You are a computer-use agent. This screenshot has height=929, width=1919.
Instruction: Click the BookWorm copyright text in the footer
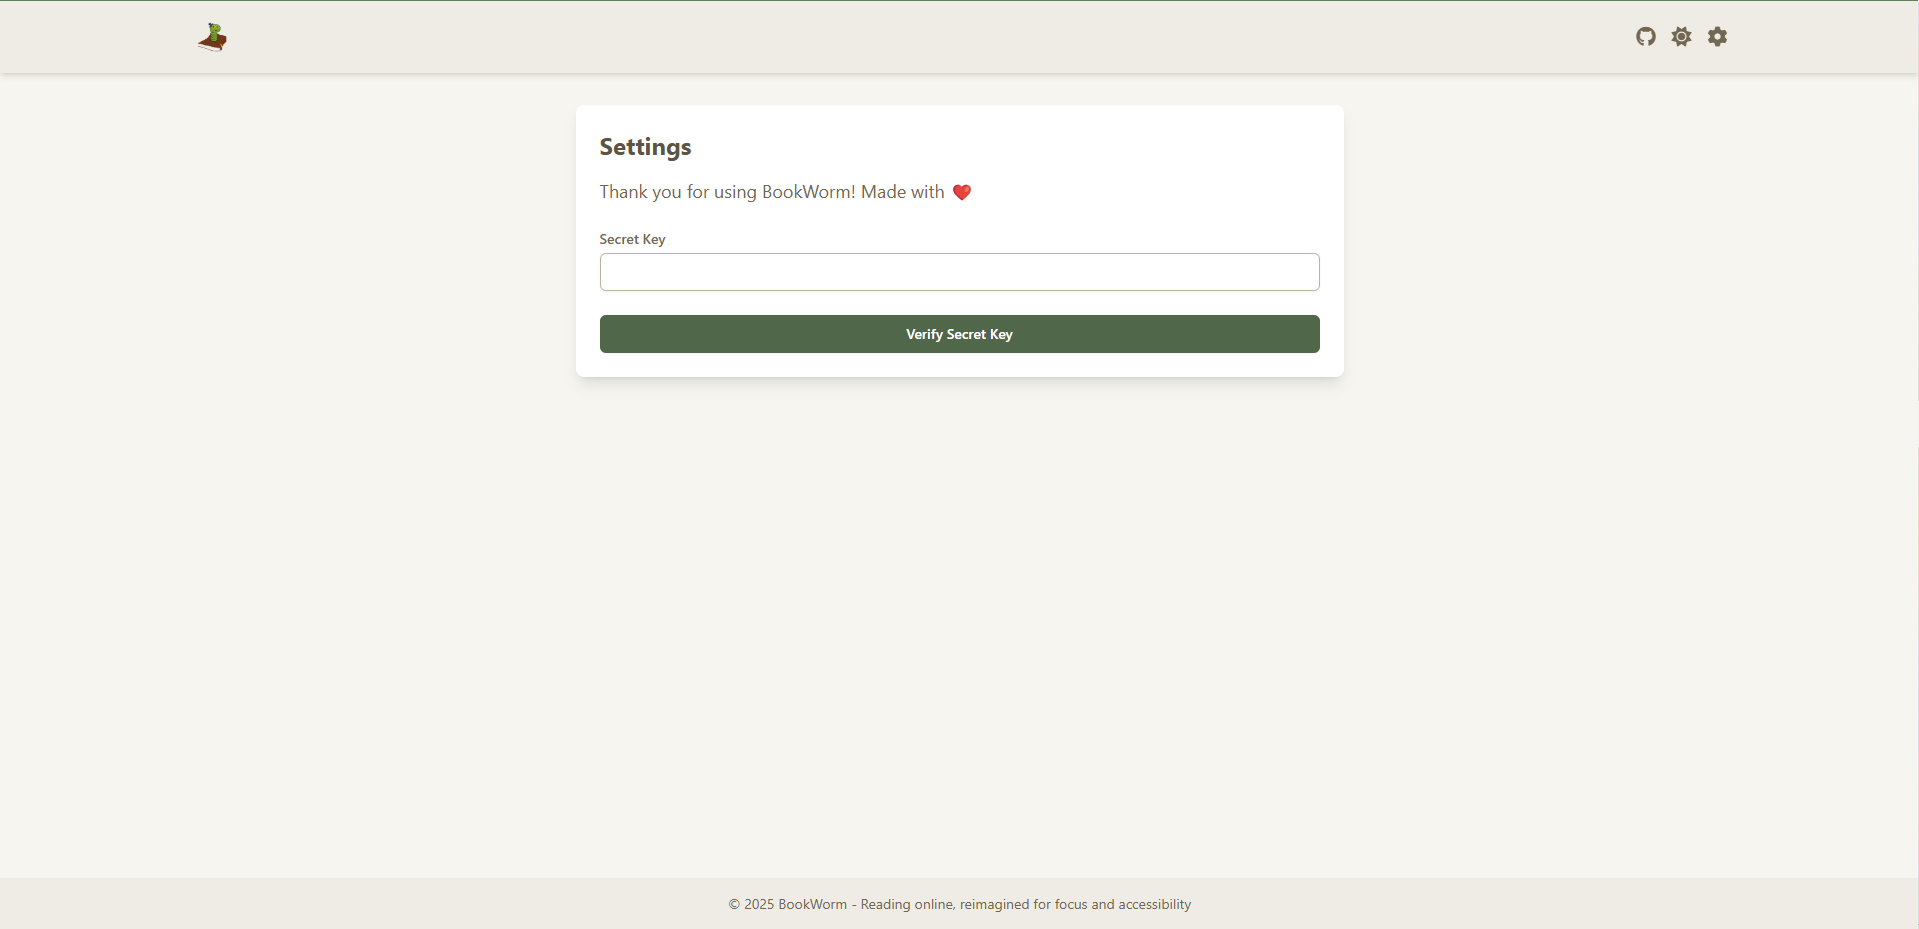coord(959,904)
